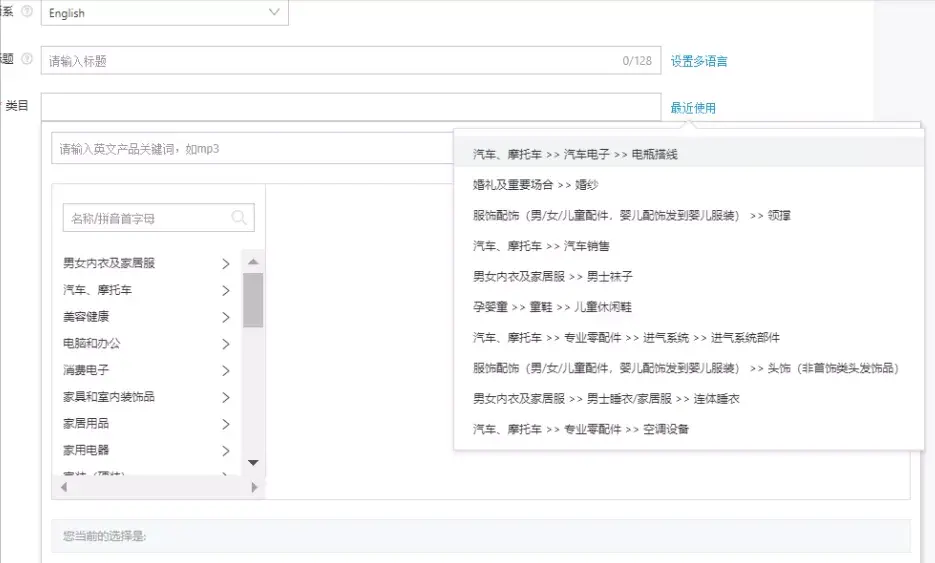Click the 类目 category input field

351,107
